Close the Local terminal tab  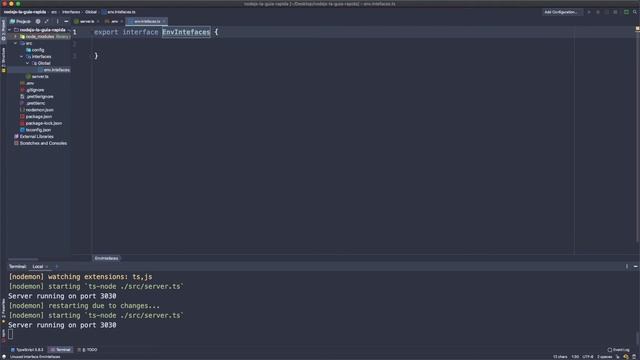coord(47,267)
